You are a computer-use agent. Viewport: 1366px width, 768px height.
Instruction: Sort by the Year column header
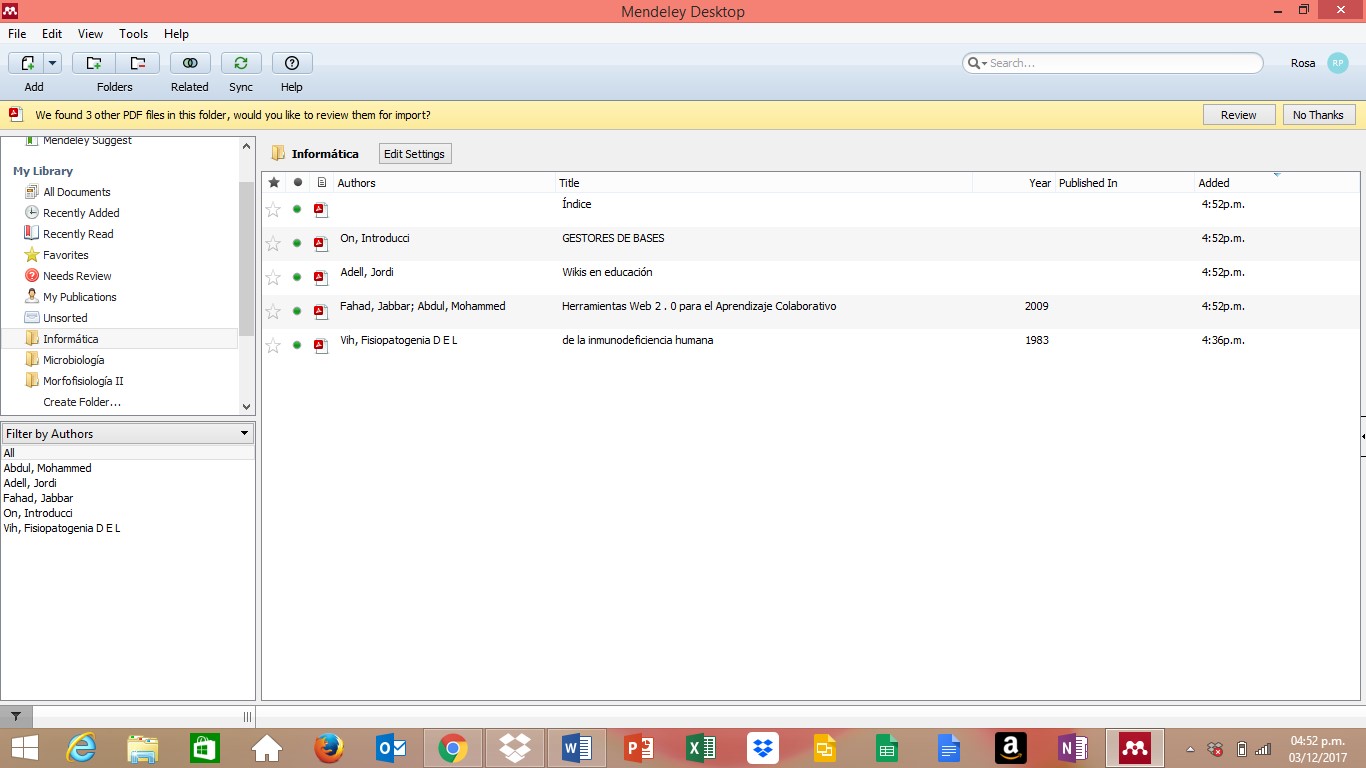pos(1014,183)
